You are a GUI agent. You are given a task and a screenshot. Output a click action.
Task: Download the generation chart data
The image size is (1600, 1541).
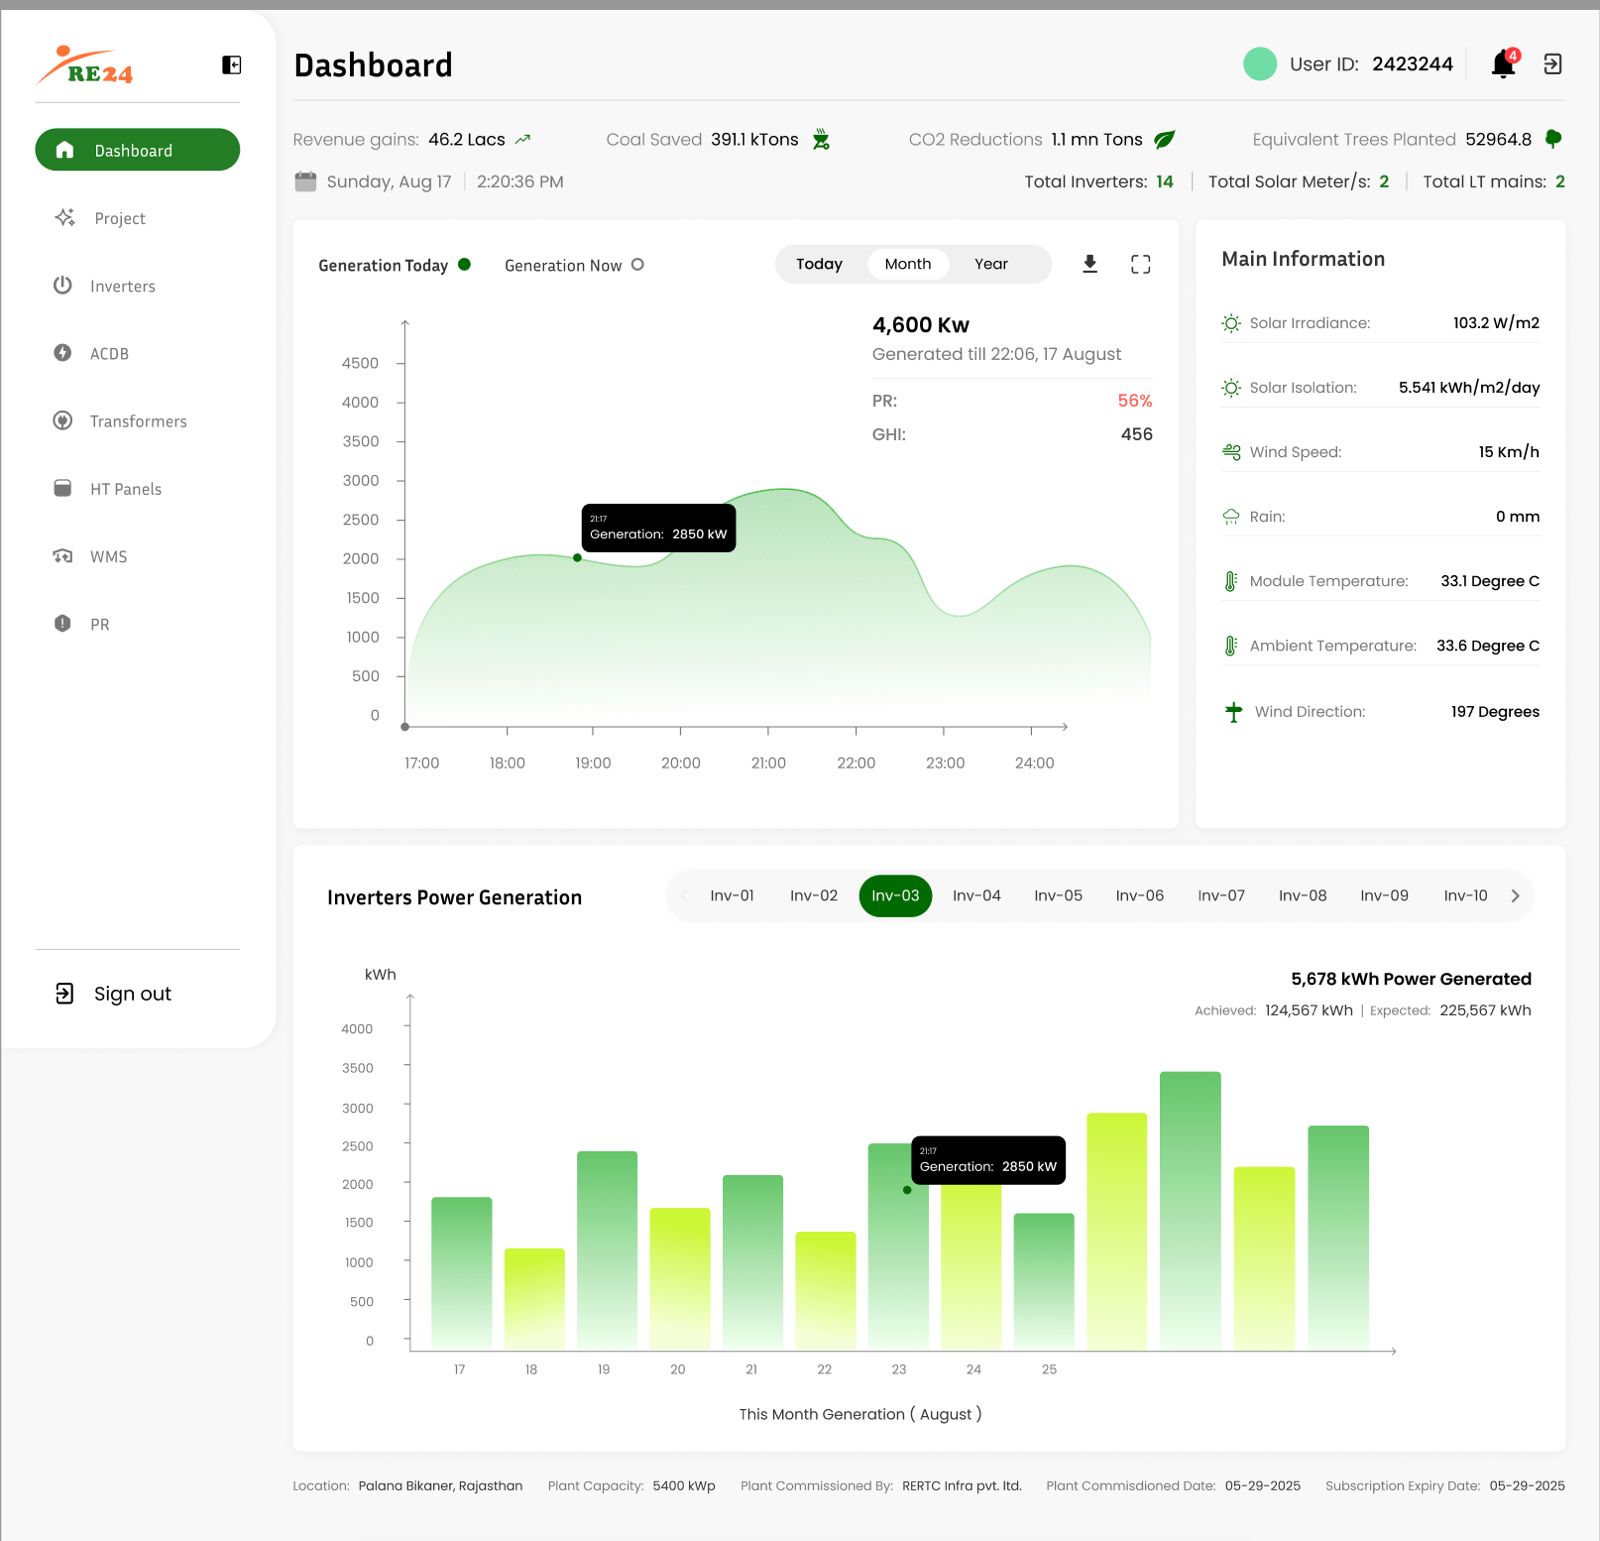point(1090,264)
